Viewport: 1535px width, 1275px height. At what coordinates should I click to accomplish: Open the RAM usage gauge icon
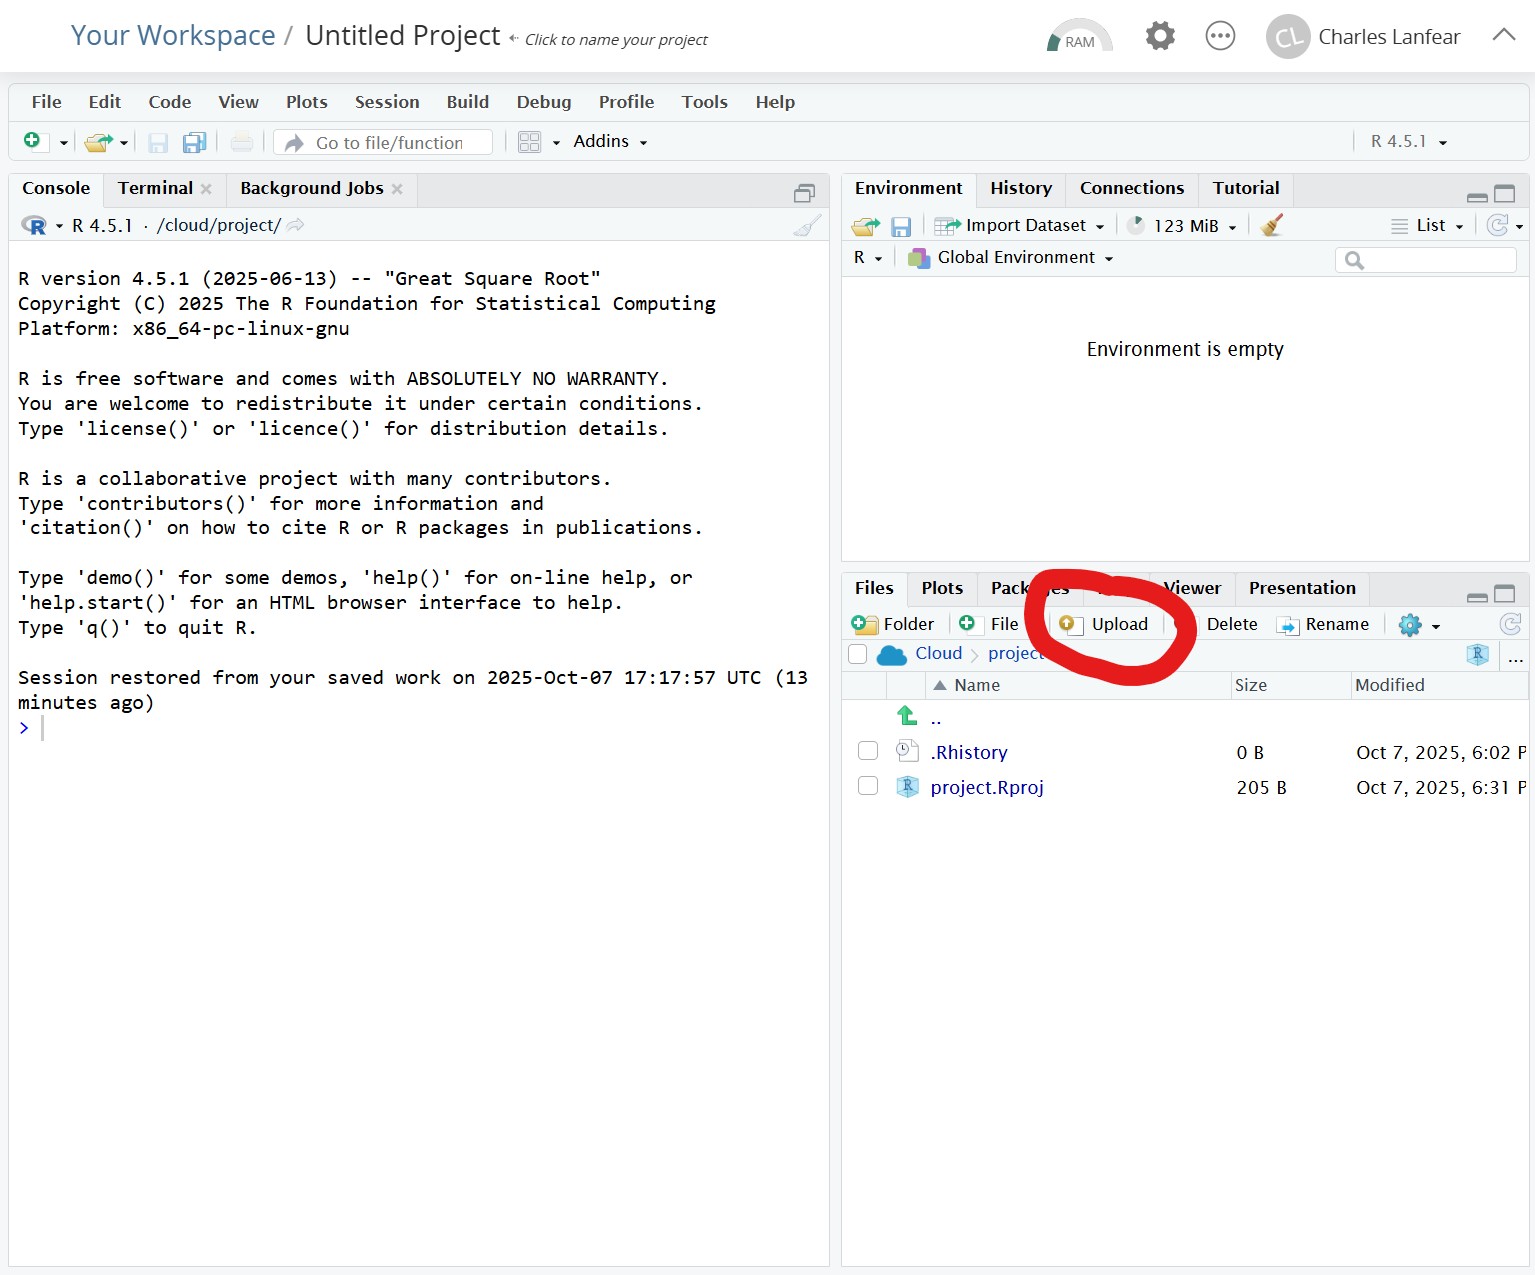pyautogui.click(x=1078, y=37)
